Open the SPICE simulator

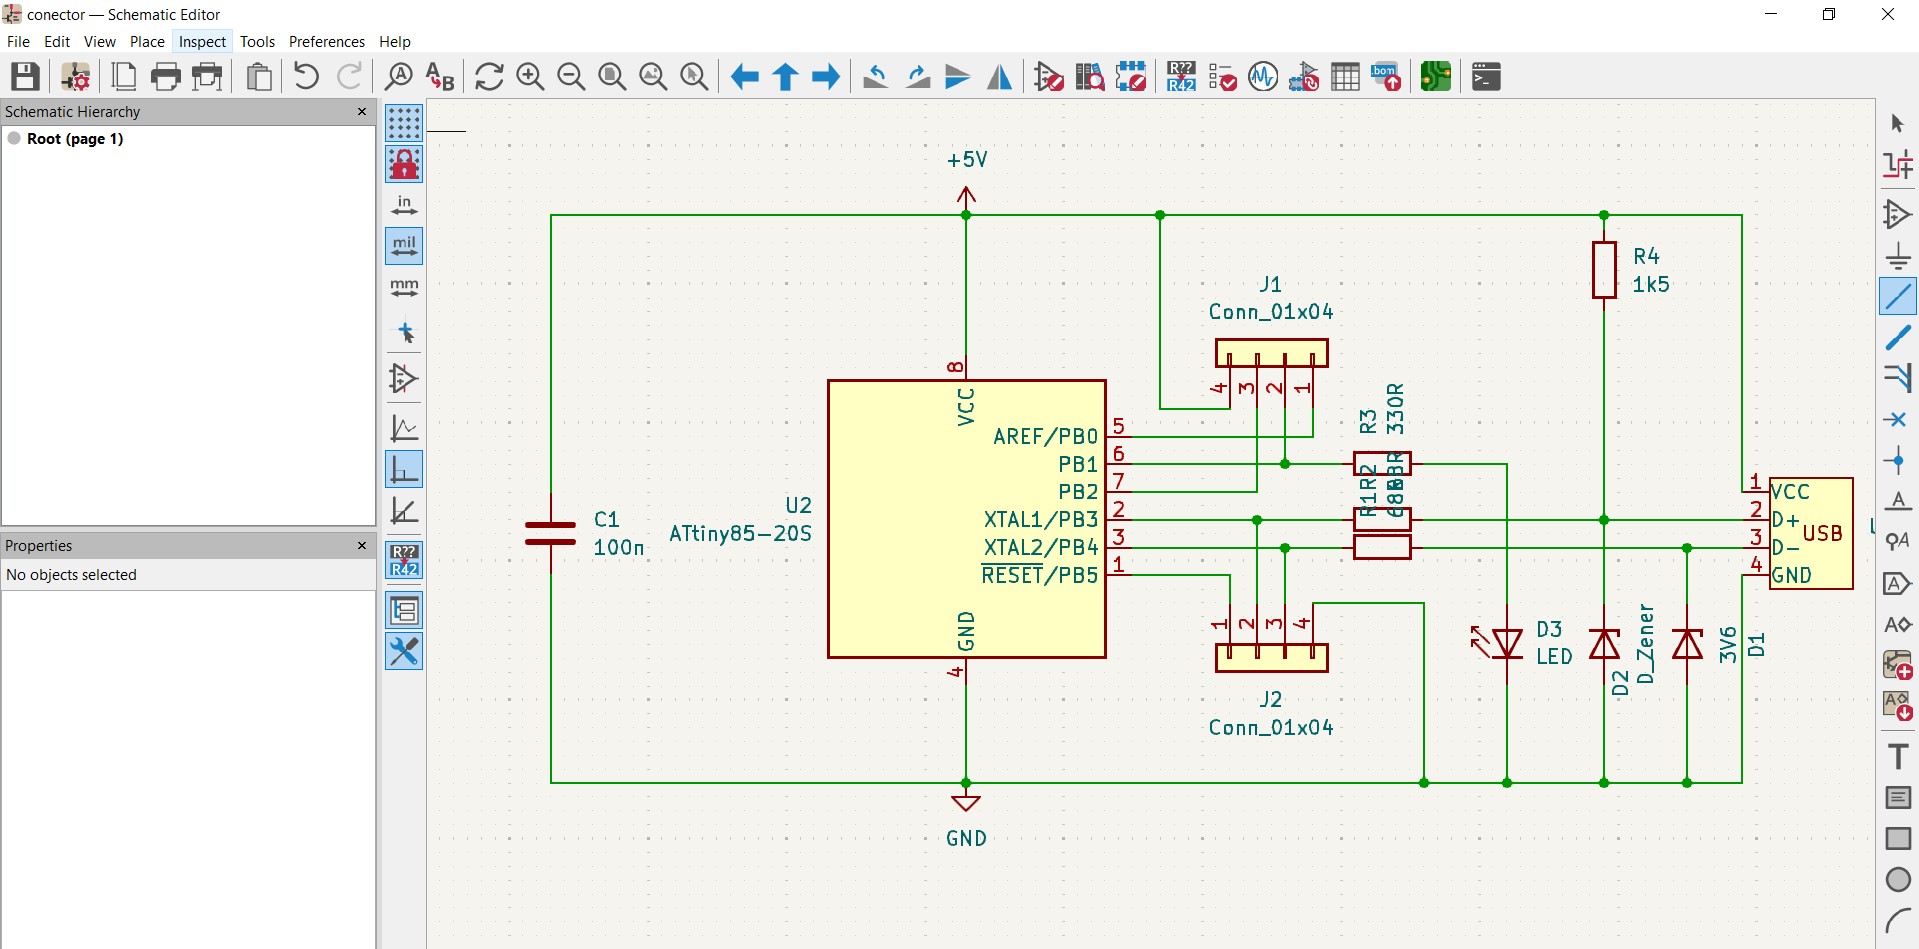[x=1263, y=76]
